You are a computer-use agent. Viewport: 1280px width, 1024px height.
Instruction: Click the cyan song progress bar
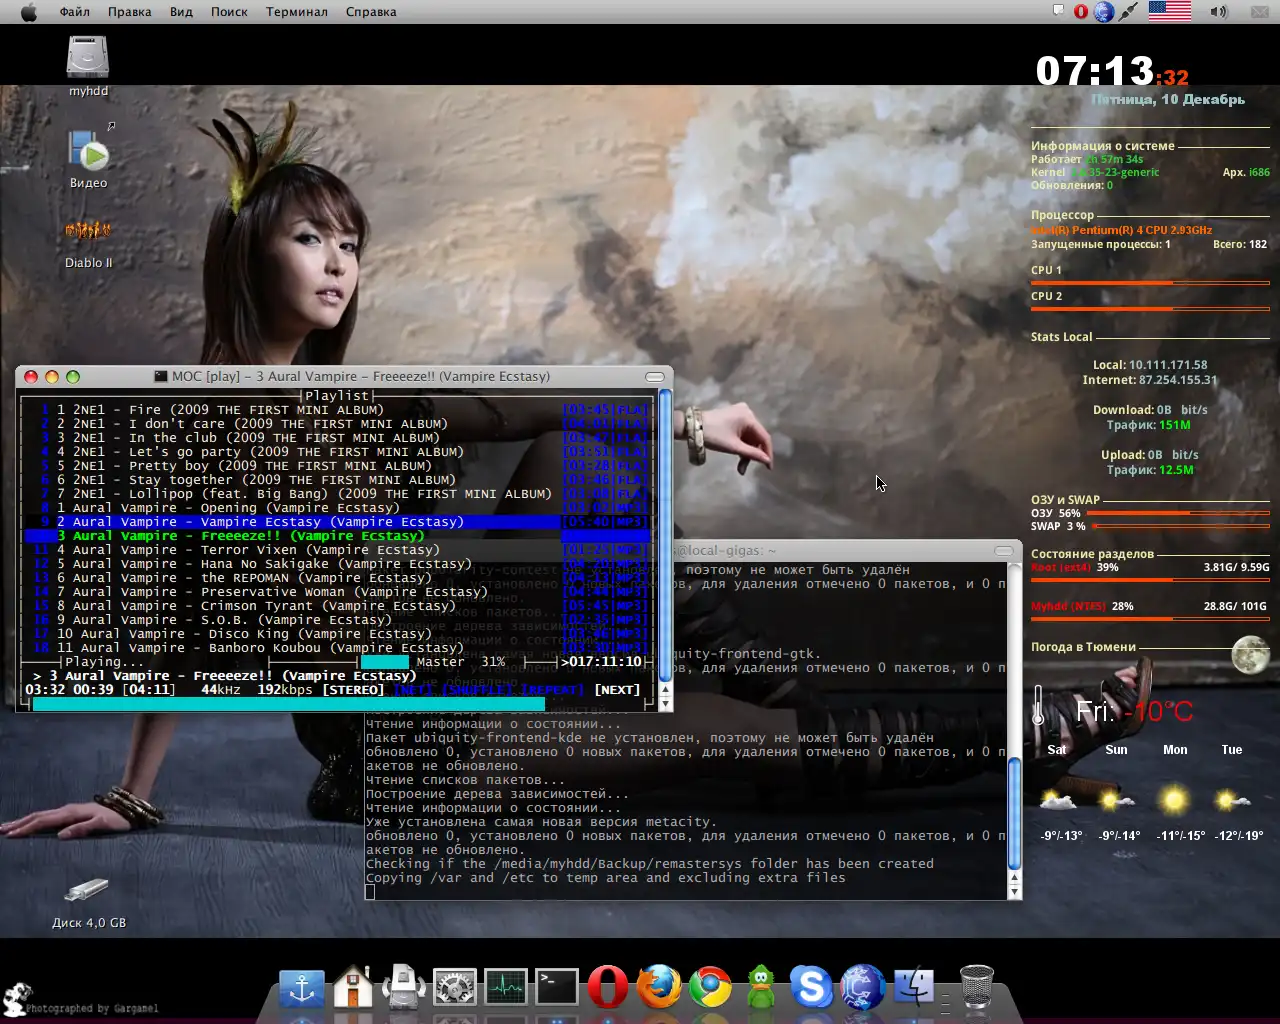288,704
